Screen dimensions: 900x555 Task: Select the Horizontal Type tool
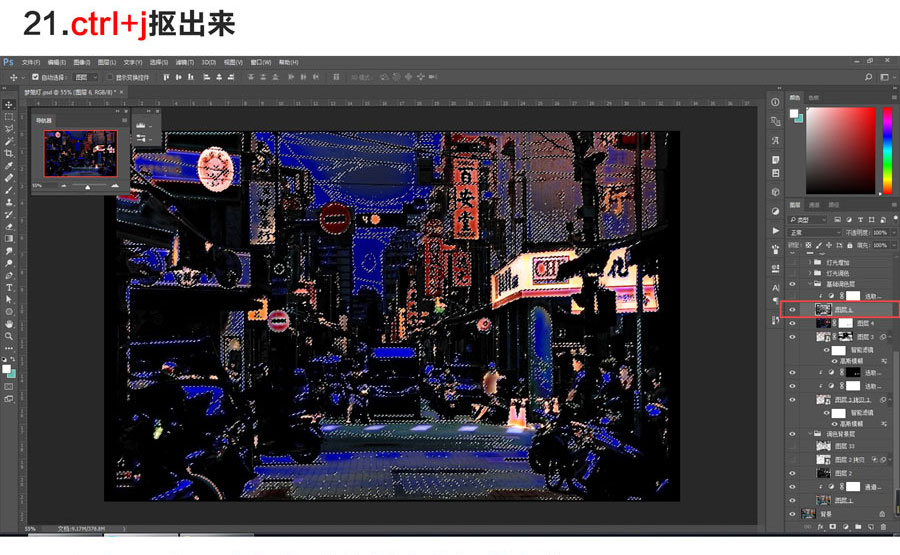point(9,288)
